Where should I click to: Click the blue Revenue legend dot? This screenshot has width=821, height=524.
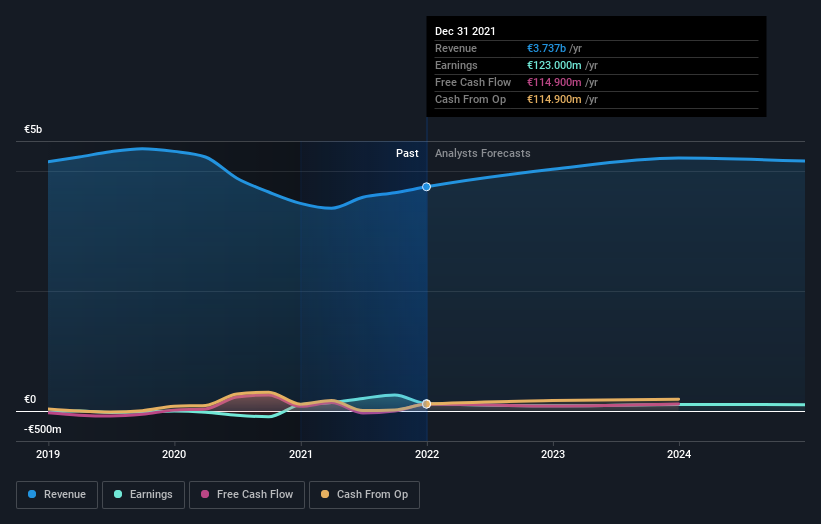(32, 494)
